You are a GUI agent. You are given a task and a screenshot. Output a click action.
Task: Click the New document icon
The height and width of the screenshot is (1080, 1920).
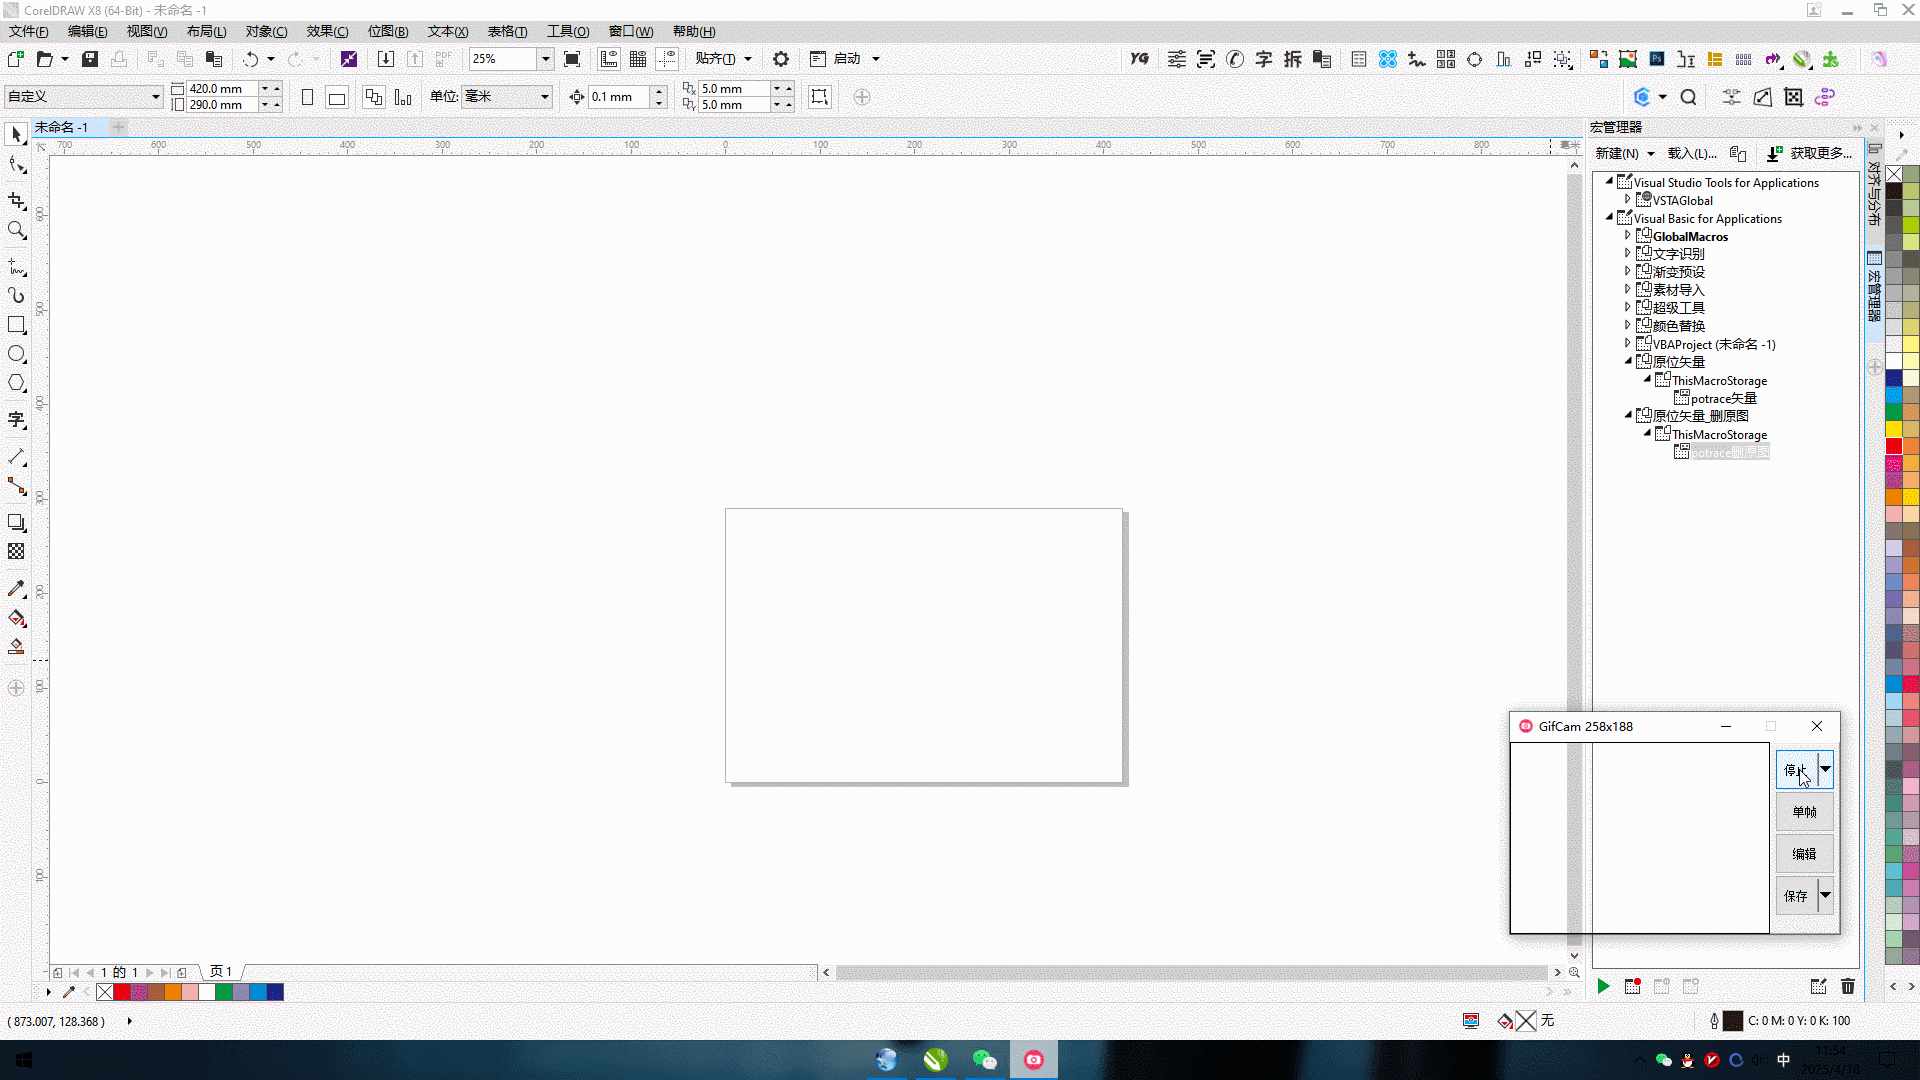[15, 59]
